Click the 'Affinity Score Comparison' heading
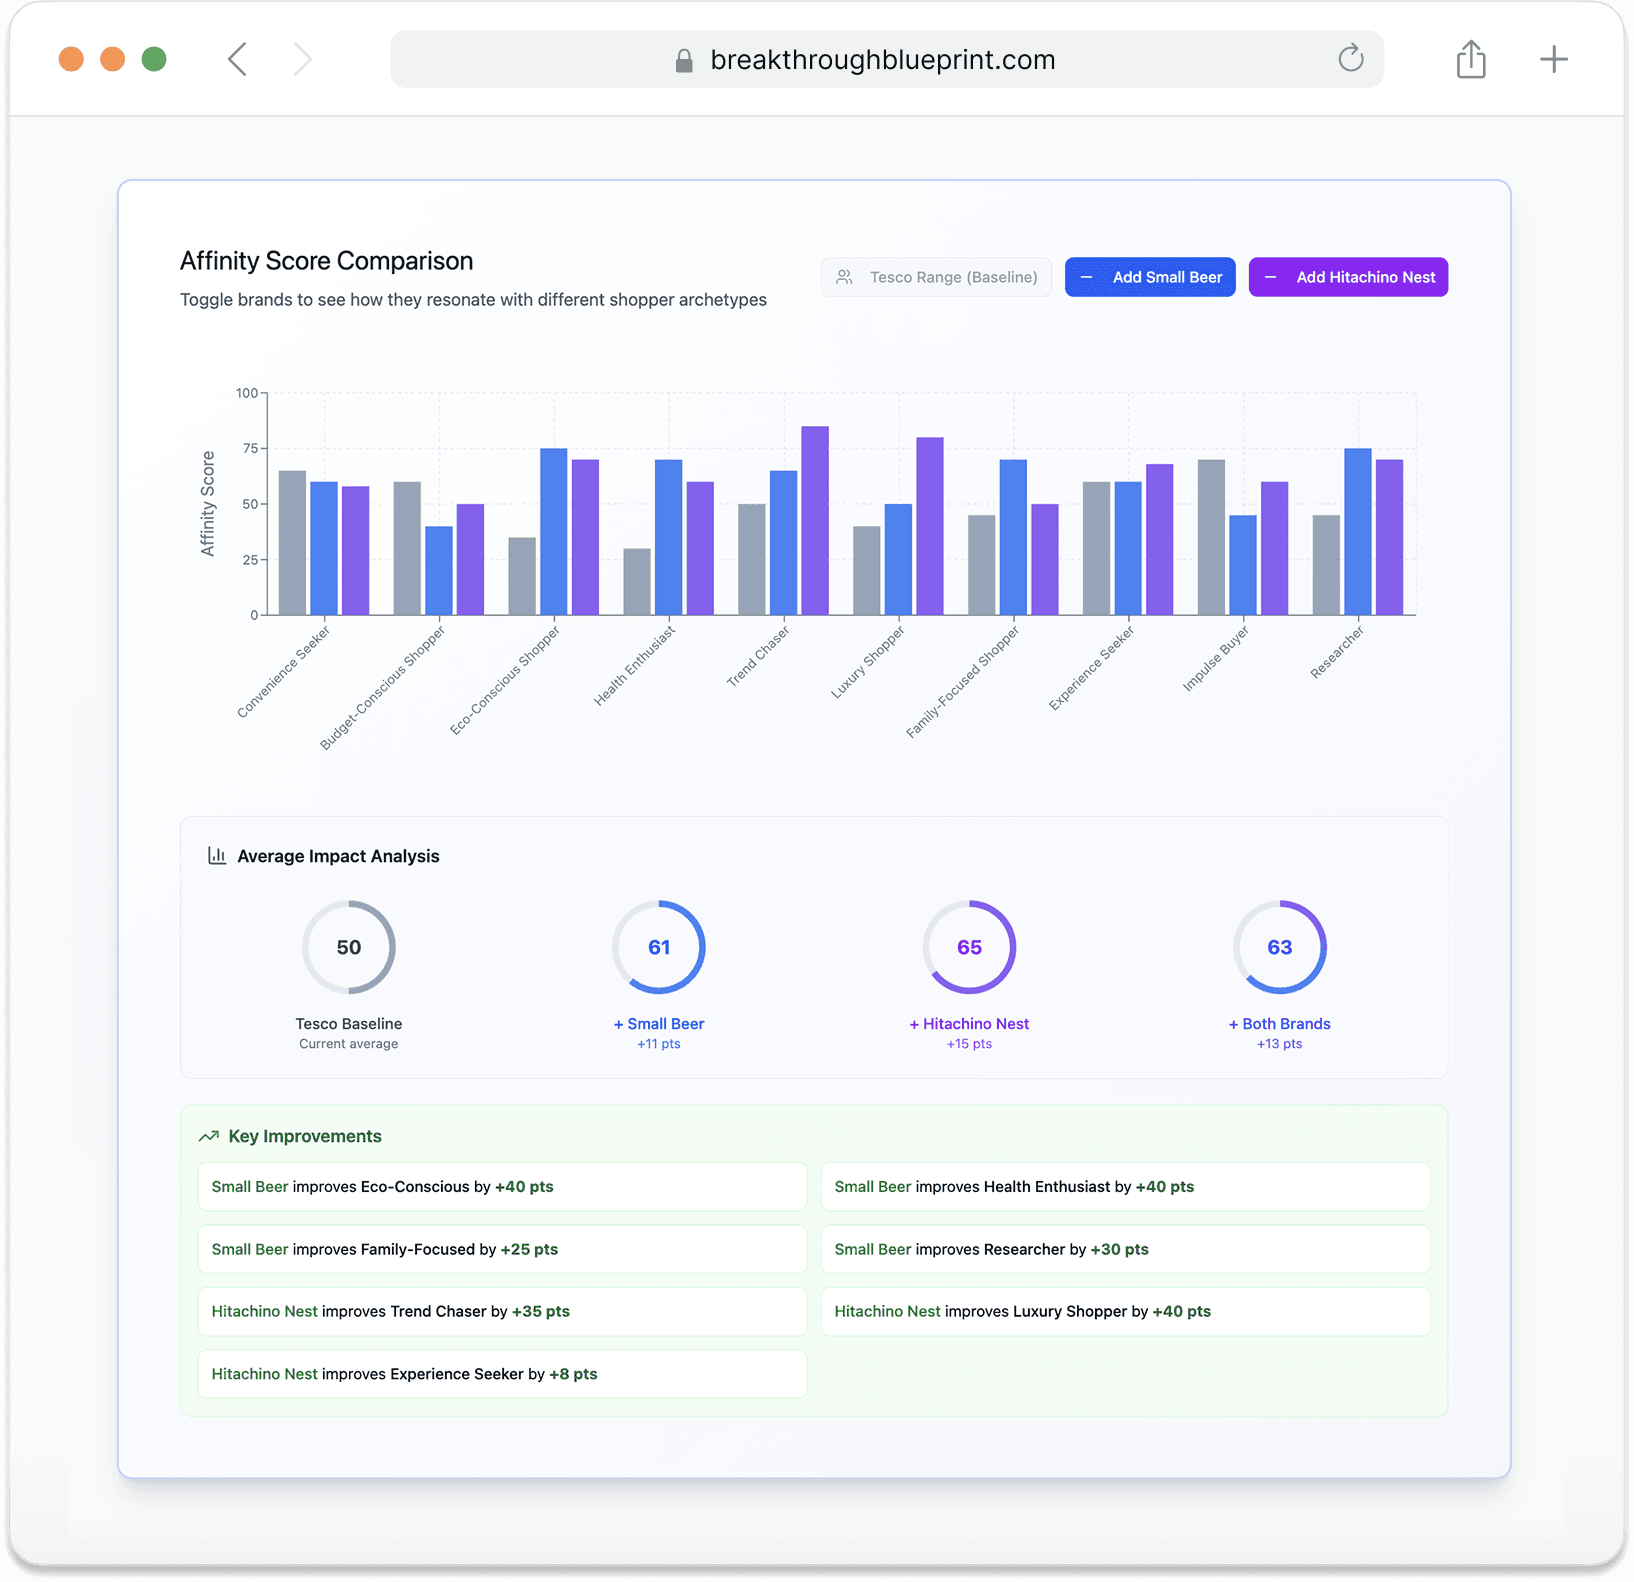 click(x=326, y=261)
